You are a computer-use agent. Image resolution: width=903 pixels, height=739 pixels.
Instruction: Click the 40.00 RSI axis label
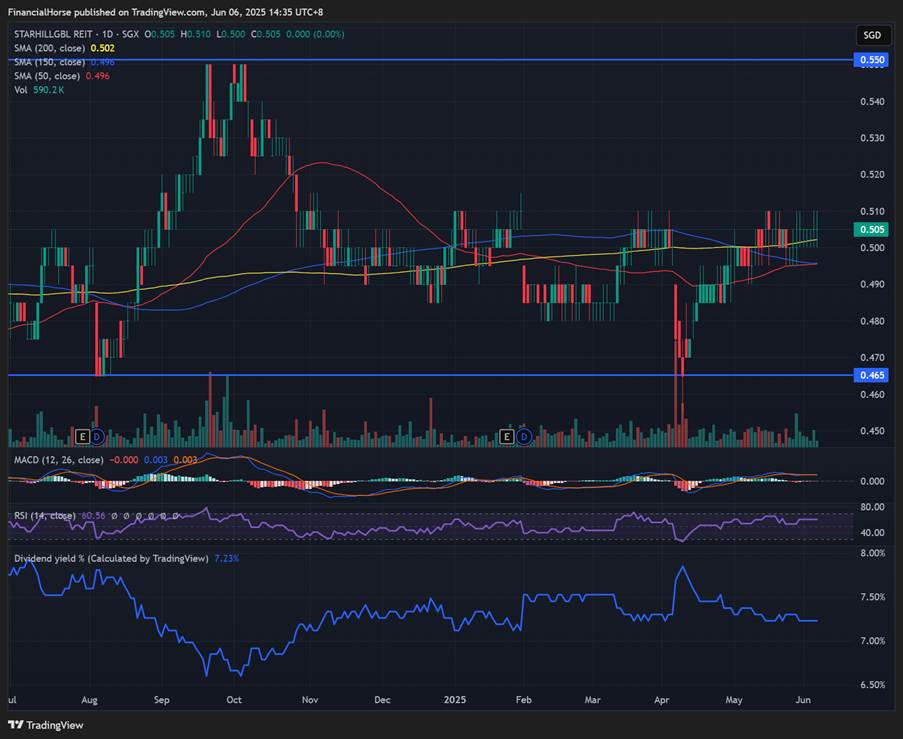(x=872, y=533)
